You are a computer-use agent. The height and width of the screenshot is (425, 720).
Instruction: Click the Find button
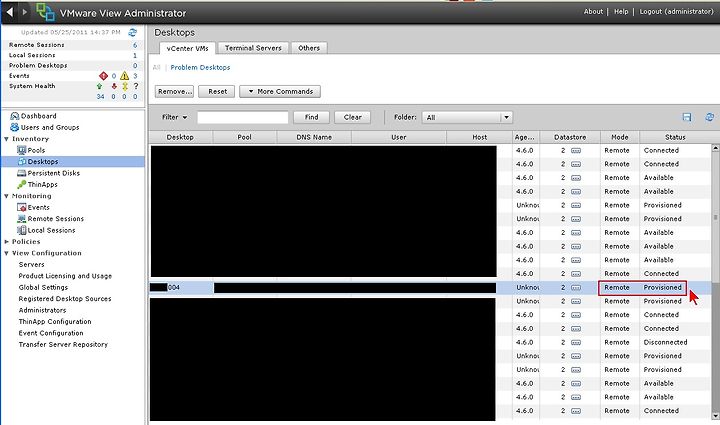(311, 117)
